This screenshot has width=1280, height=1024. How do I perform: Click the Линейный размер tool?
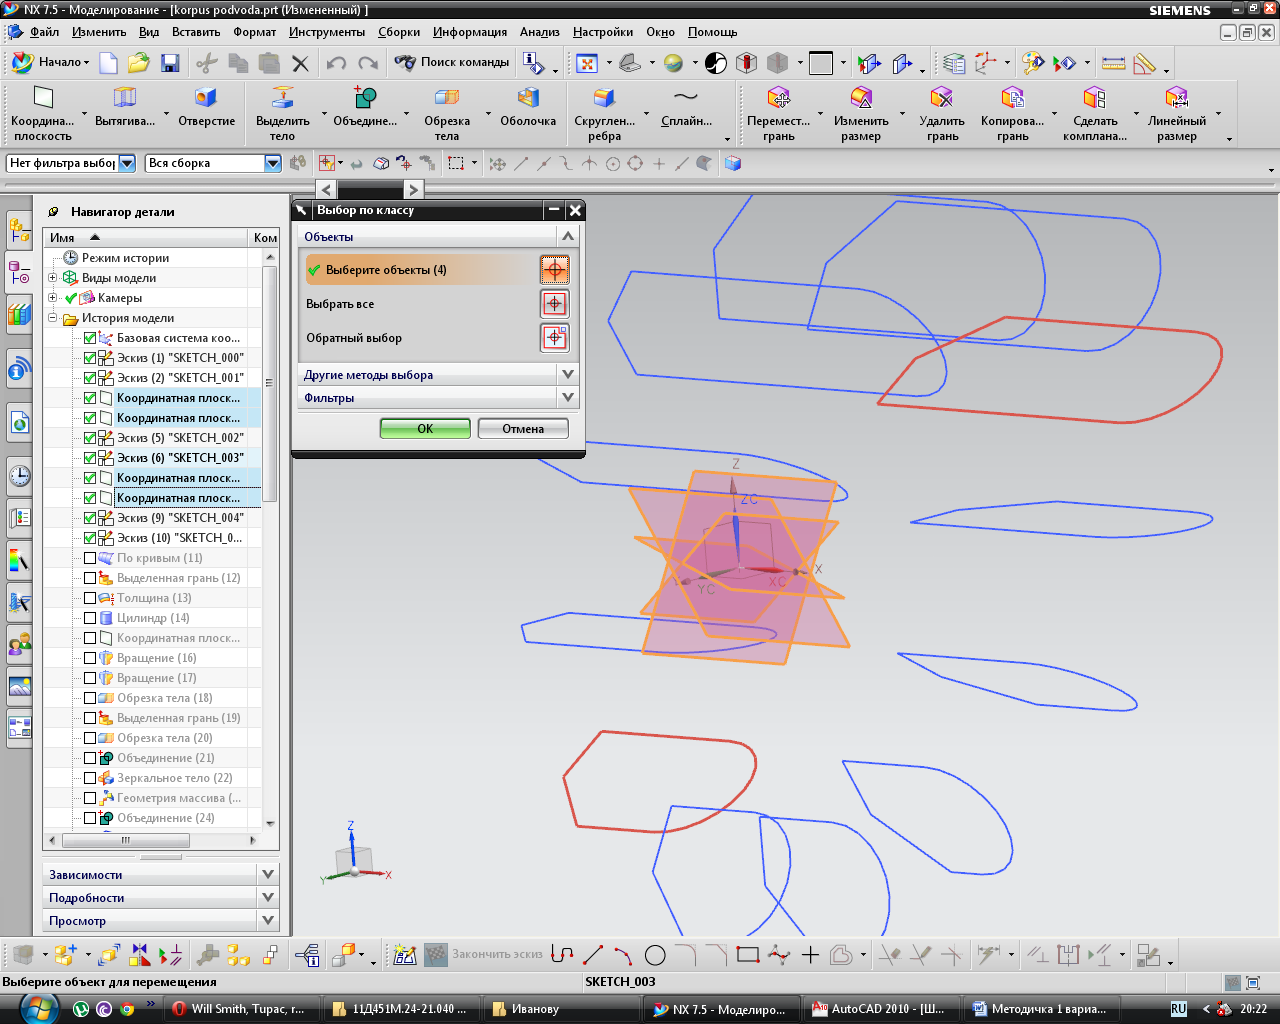coord(1177,113)
